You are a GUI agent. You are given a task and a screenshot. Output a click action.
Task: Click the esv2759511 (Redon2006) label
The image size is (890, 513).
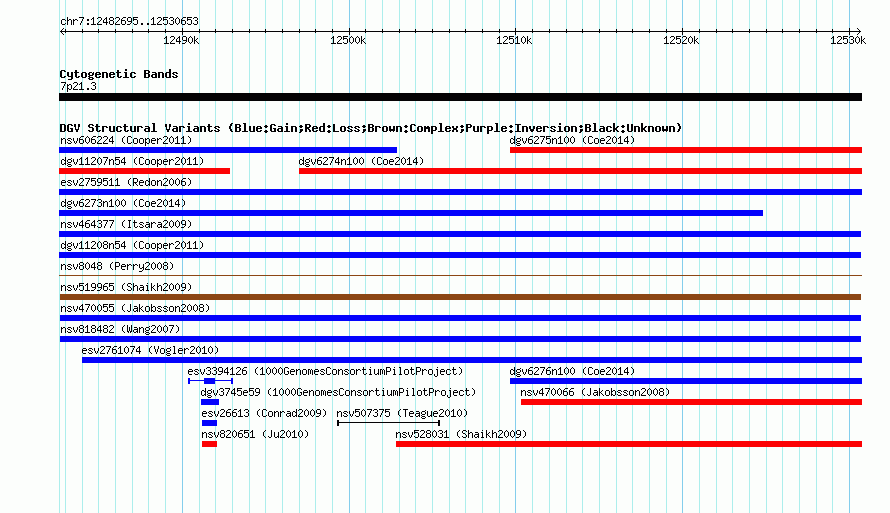tap(126, 182)
